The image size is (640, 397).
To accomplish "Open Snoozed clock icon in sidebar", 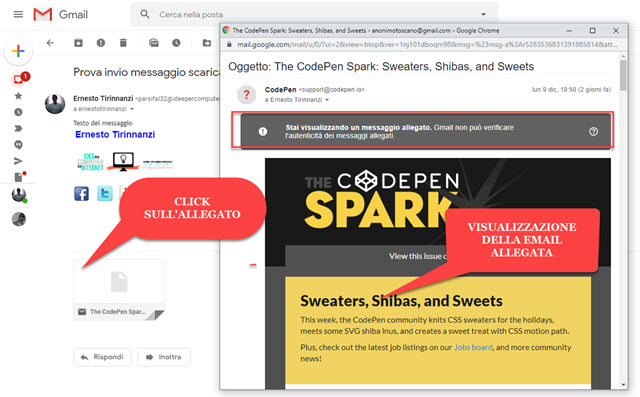I will tap(18, 112).
